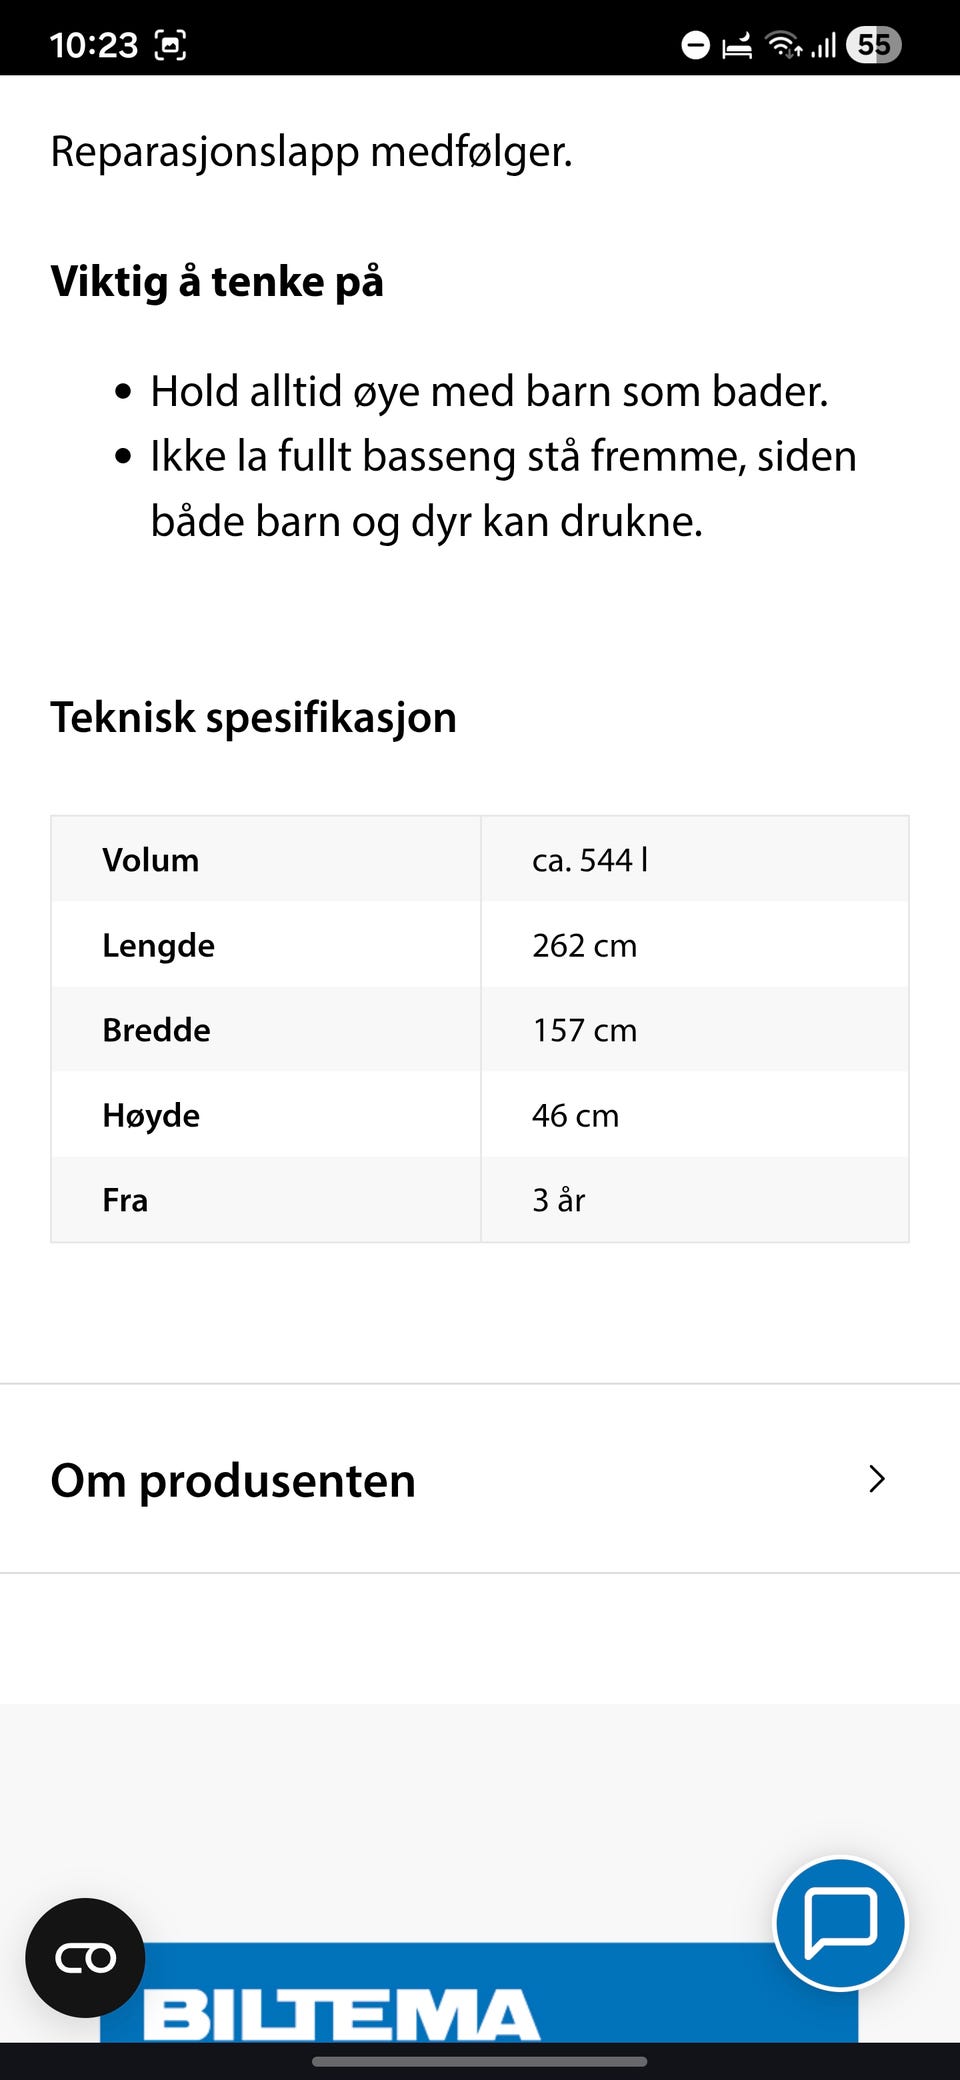Tap the black round floating button
Viewport: 960px width, 2080px height.
[x=85, y=1957]
